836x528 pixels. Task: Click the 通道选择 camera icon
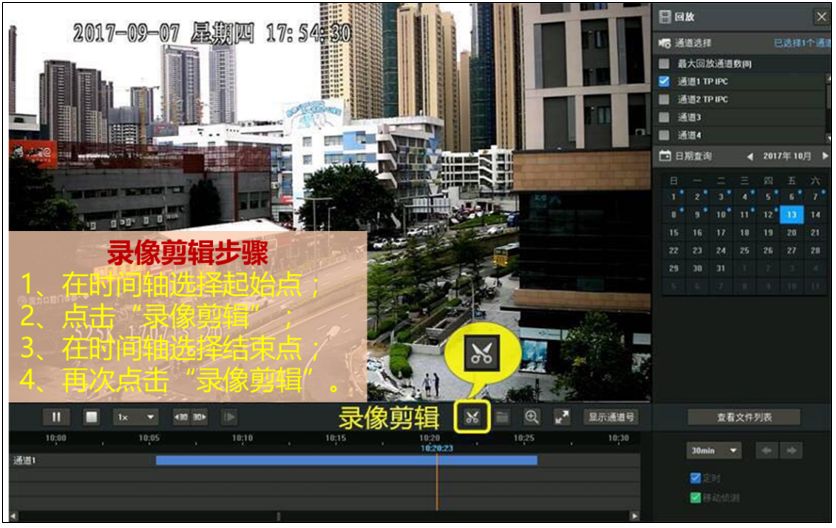point(665,43)
